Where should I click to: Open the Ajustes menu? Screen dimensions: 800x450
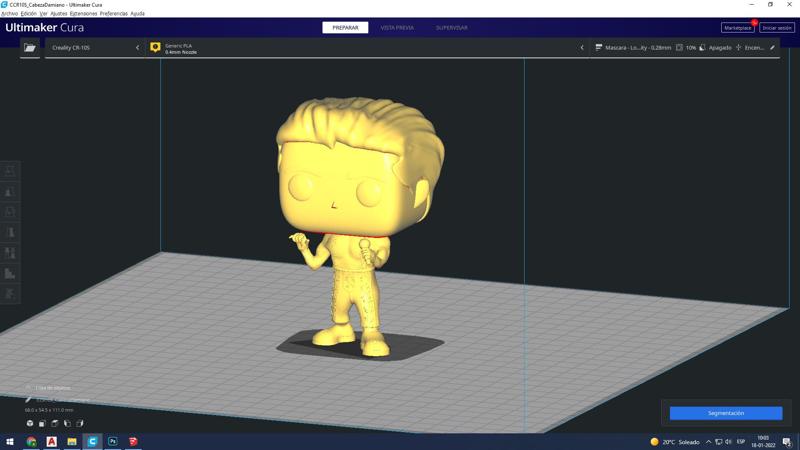tap(59, 14)
